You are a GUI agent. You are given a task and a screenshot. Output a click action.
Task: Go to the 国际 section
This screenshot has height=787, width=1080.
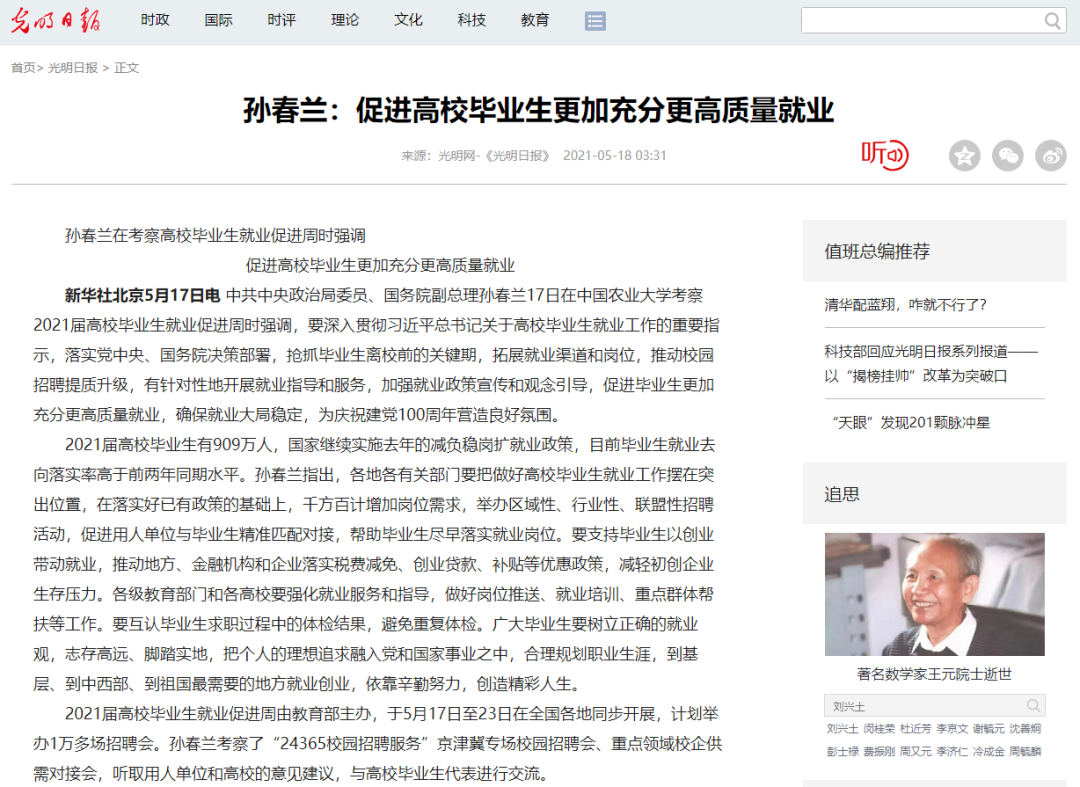tap(218, 20)
